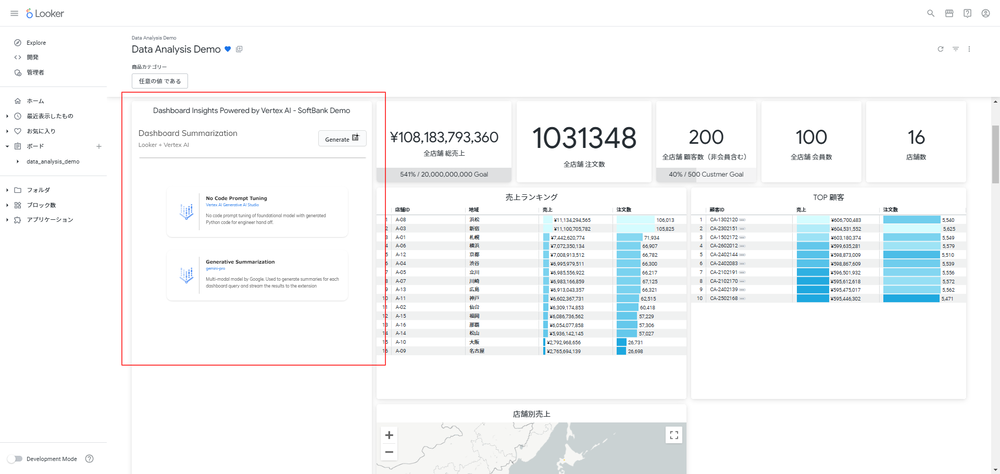Open the user account avatar
The height and width of the screenshot is (474, 1000).
coord(985,13)
